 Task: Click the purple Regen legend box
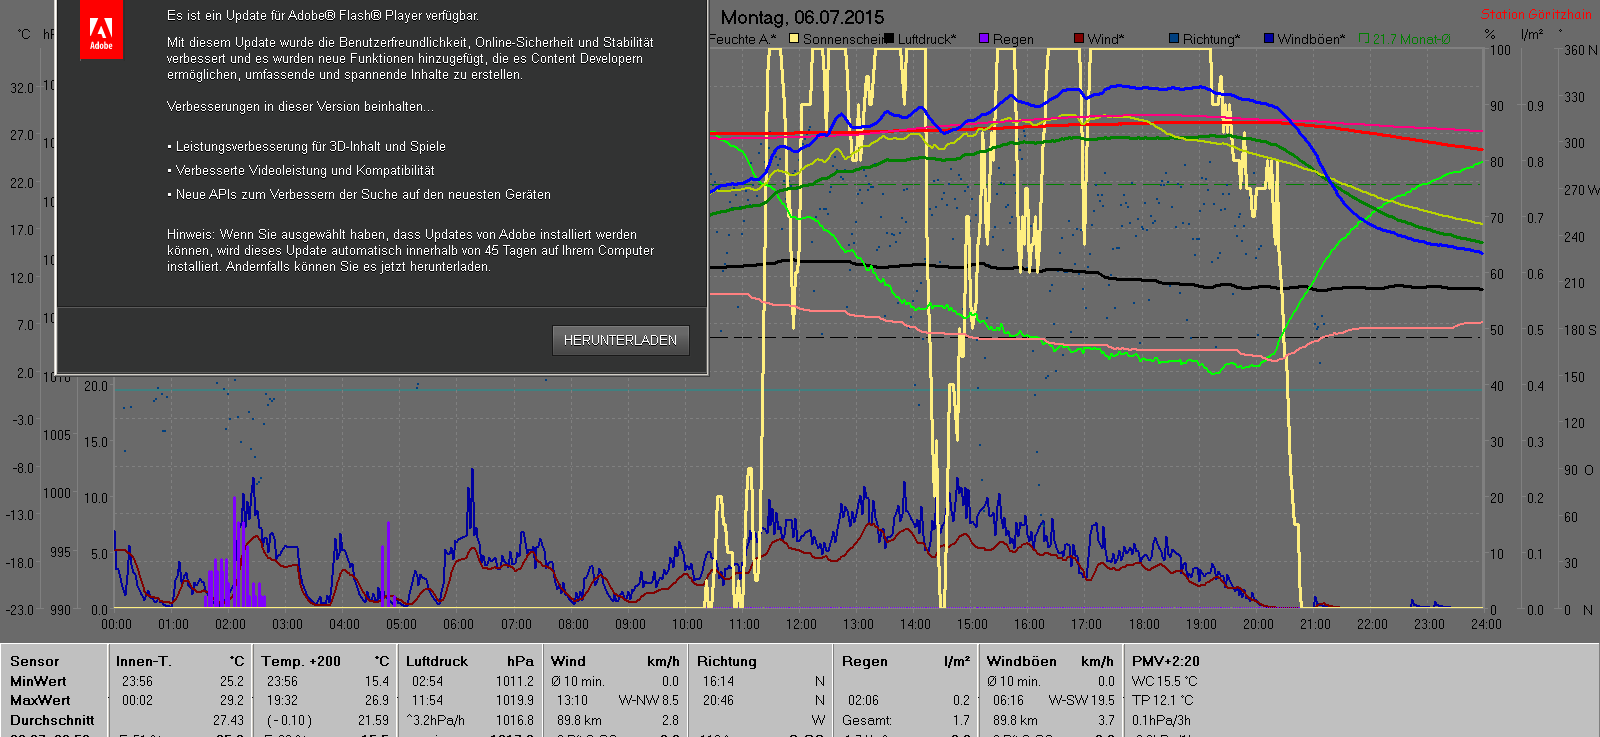click(x=984, y=39)
